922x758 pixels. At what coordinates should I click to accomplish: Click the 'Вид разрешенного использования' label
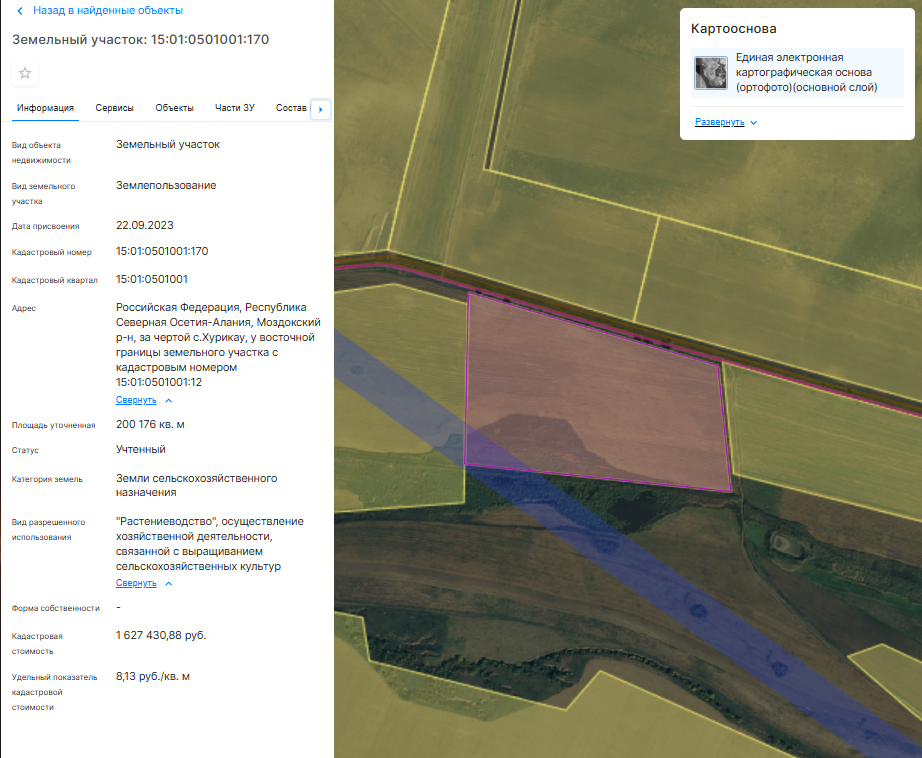(x=48, y=529)
